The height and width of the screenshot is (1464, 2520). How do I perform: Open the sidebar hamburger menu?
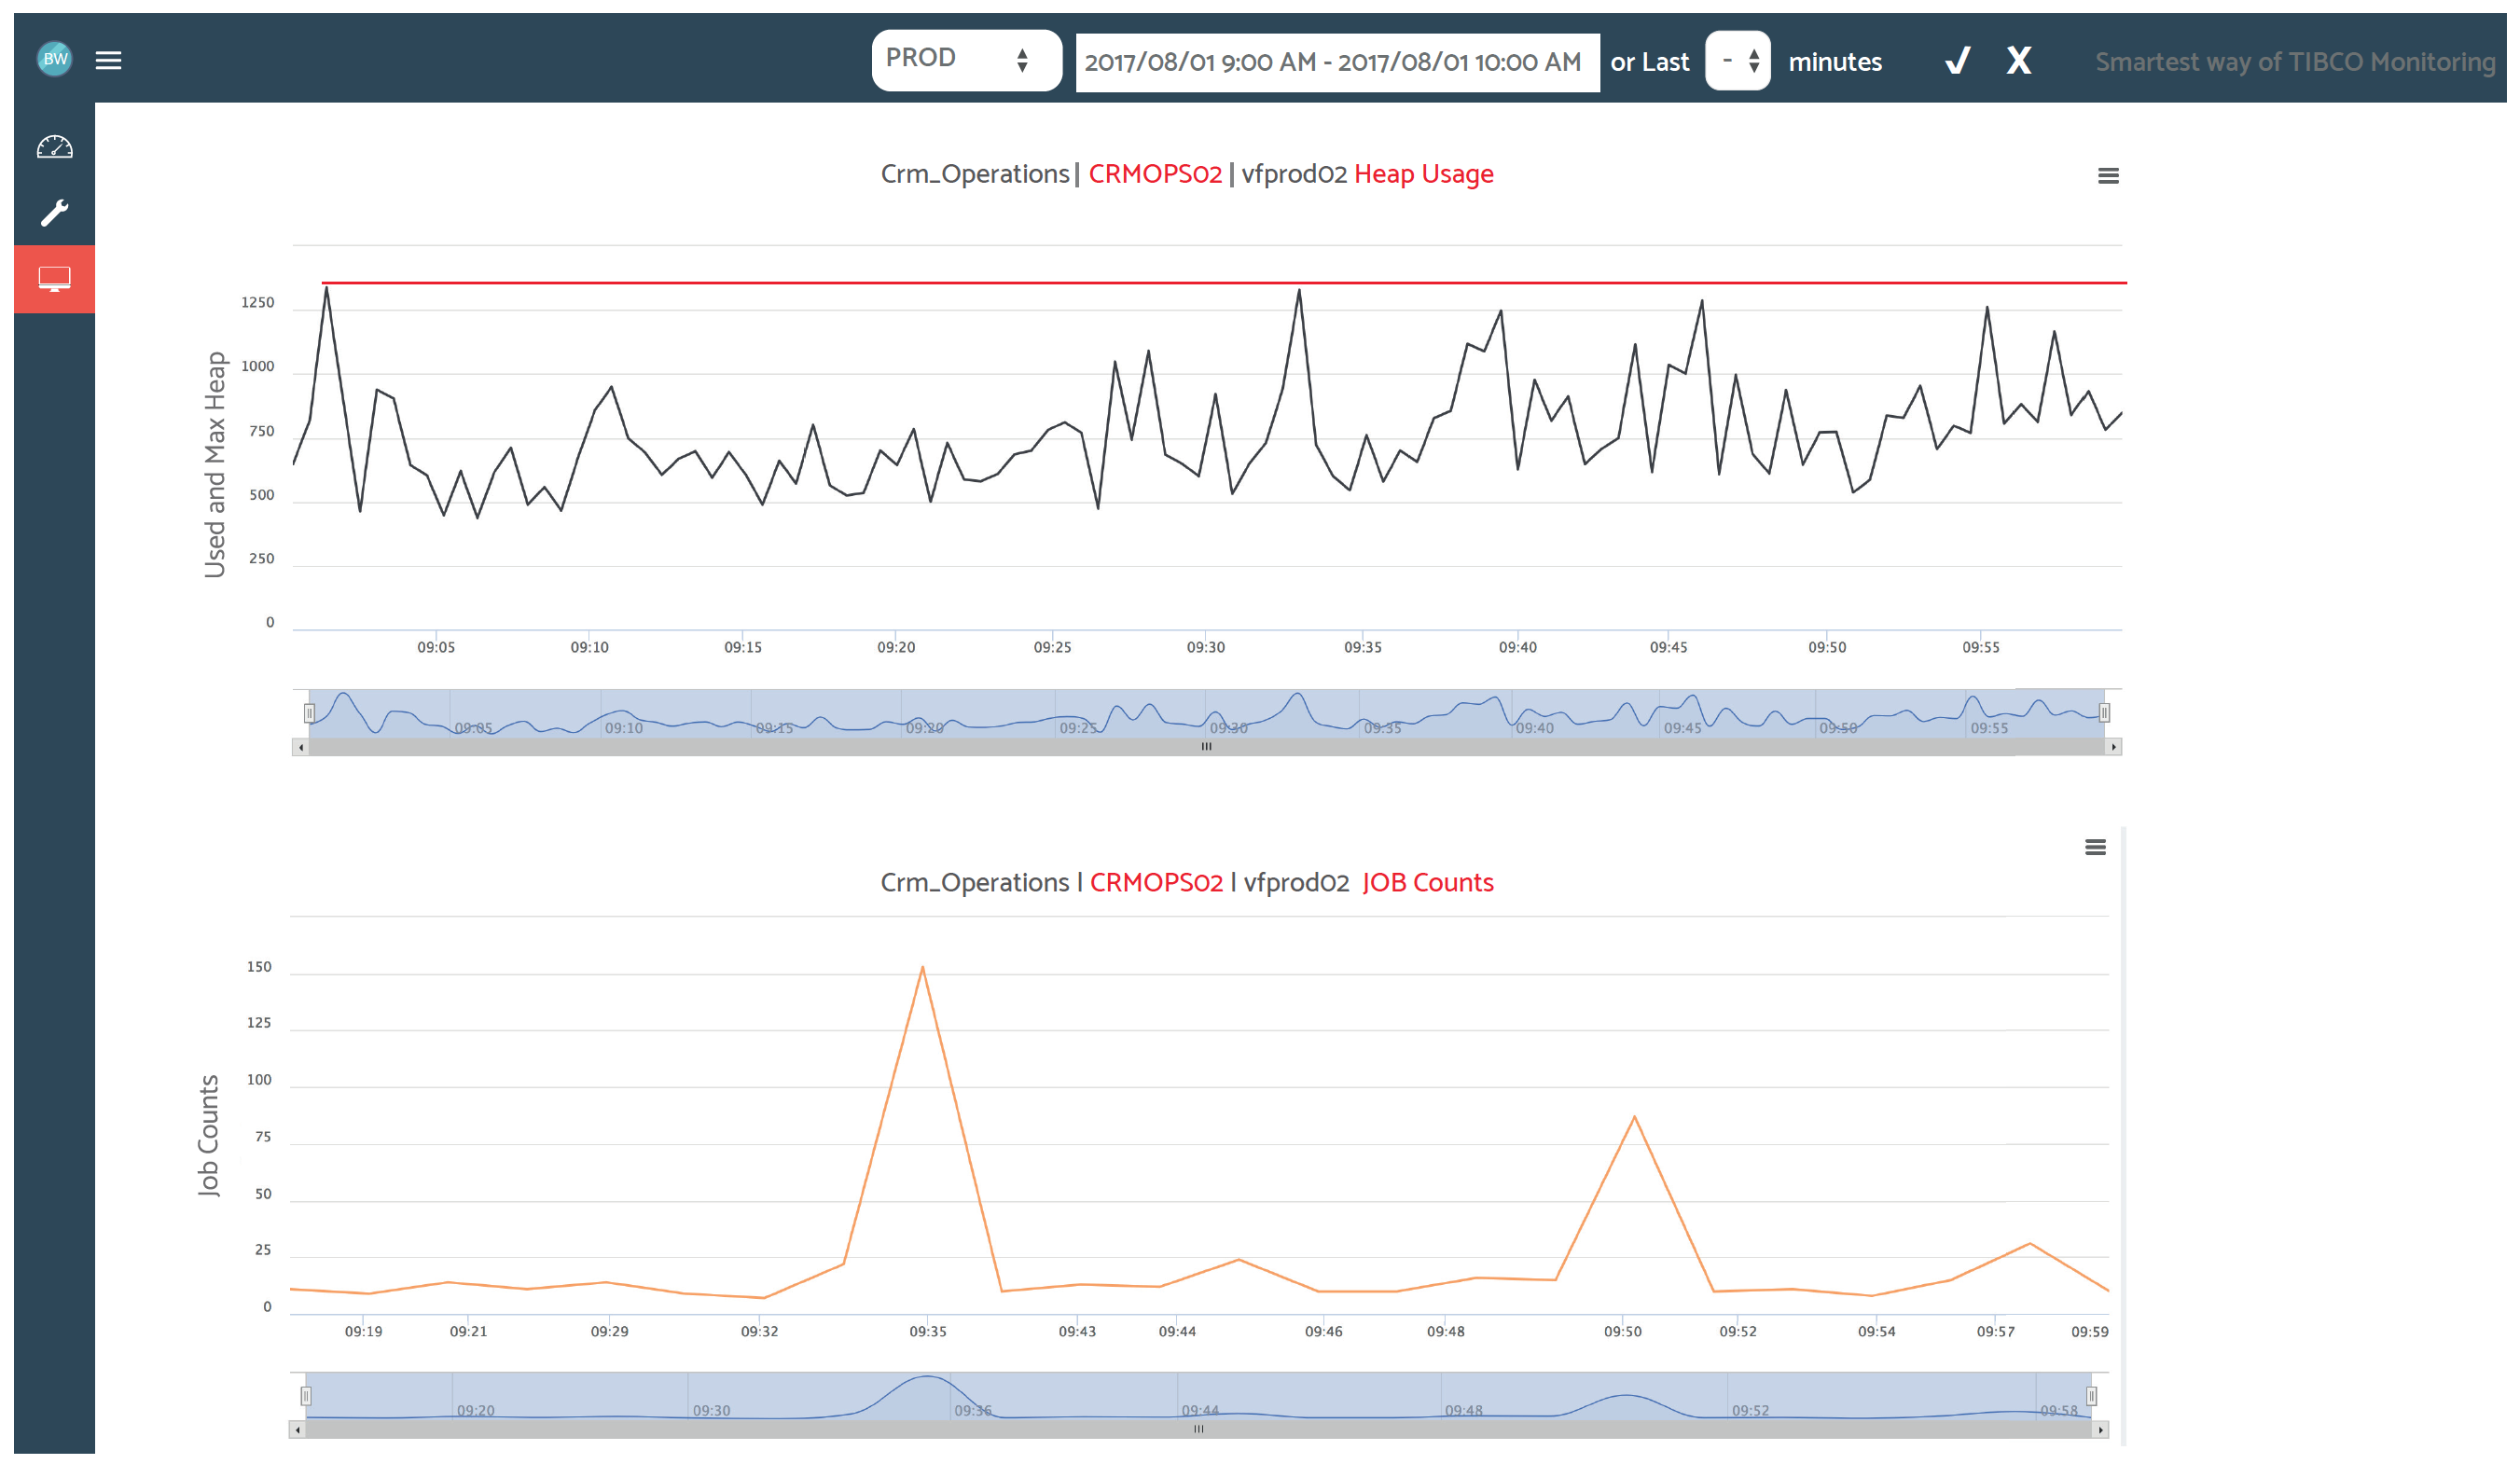(108, 60)
